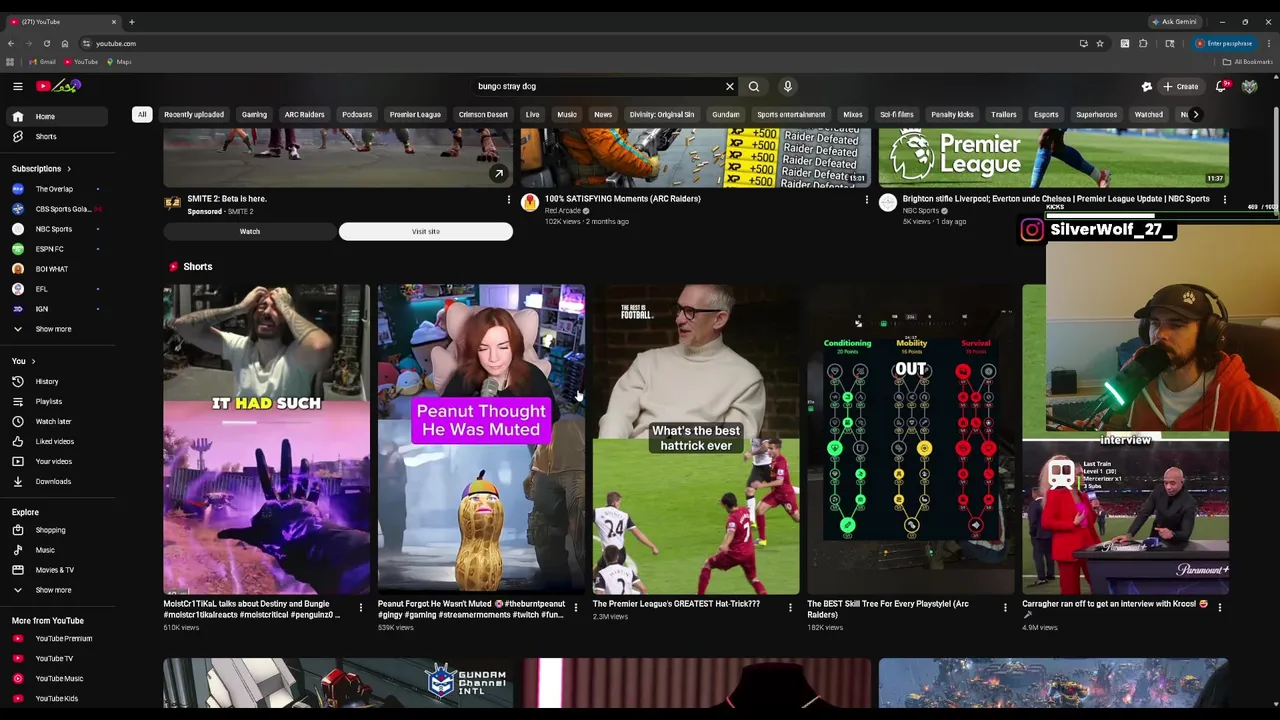Open the notifications bell
The width and height of the screenshot is (1280, 720).
[x=1221, y=86]
